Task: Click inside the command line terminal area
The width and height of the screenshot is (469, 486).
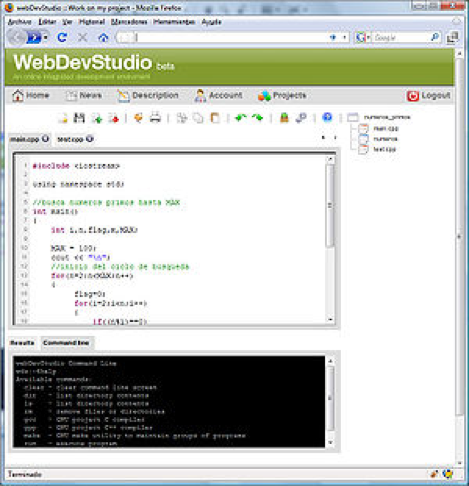Action: (x=169, y=402)
